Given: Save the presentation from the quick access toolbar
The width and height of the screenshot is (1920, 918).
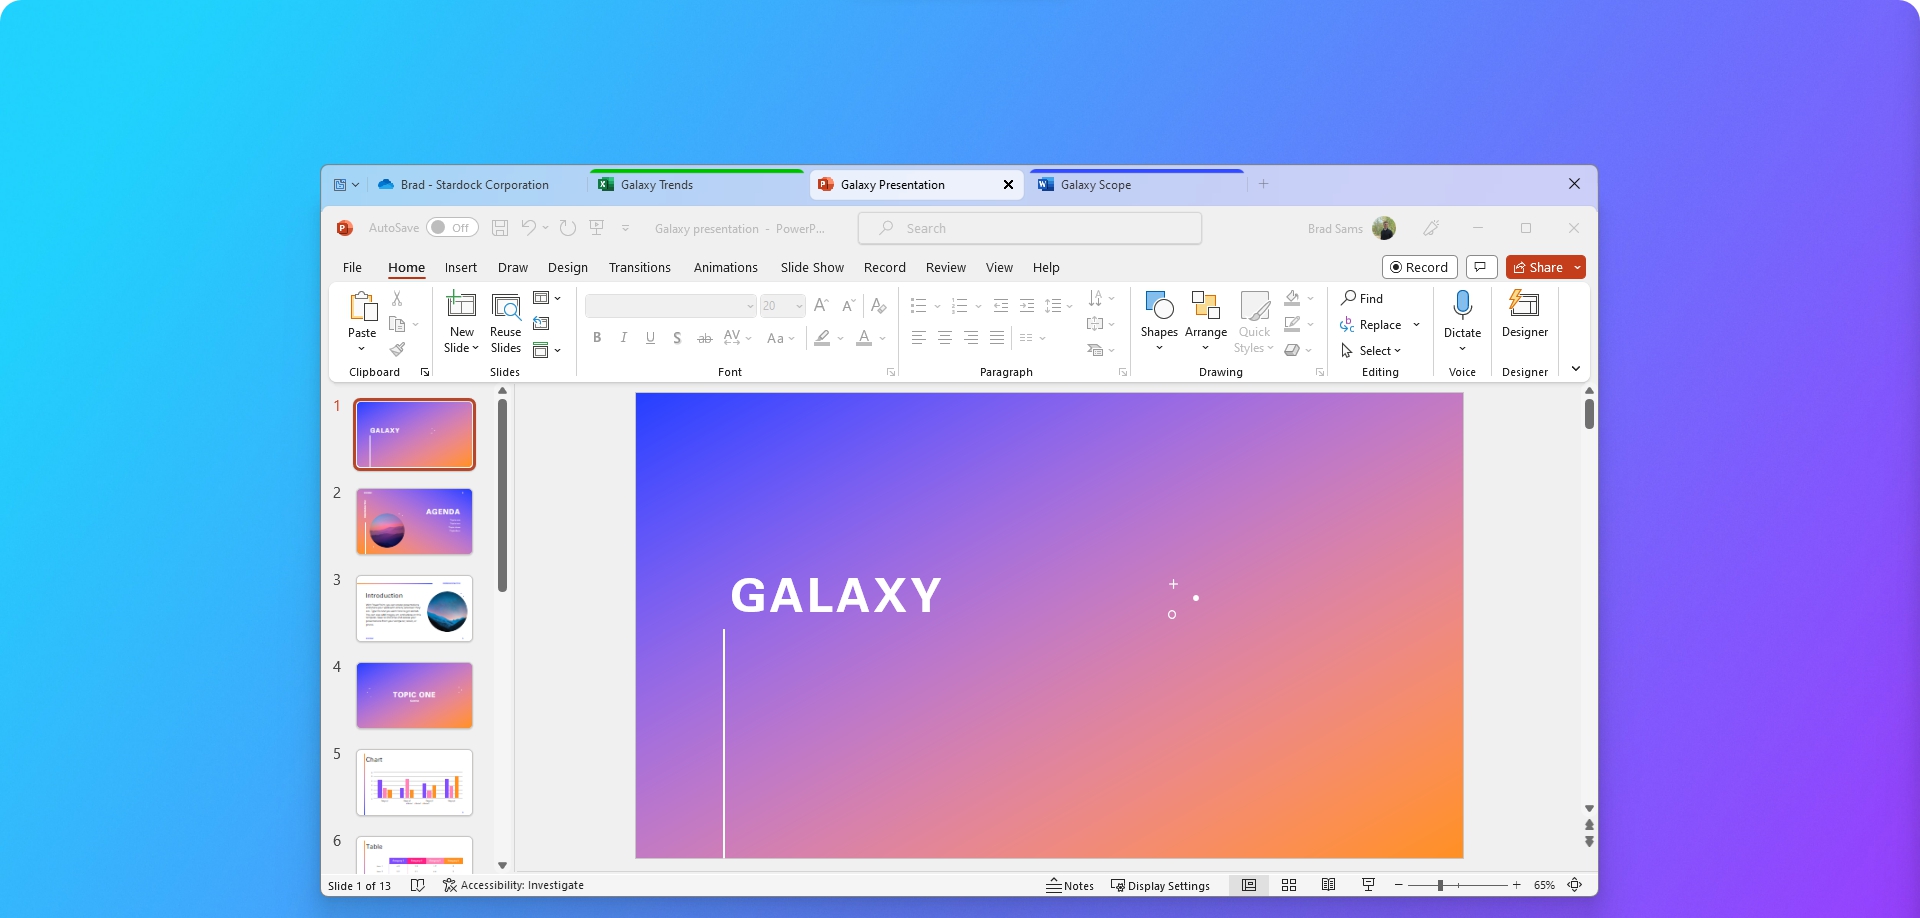Looking at the screenshot, I should [x=500, y=228].
